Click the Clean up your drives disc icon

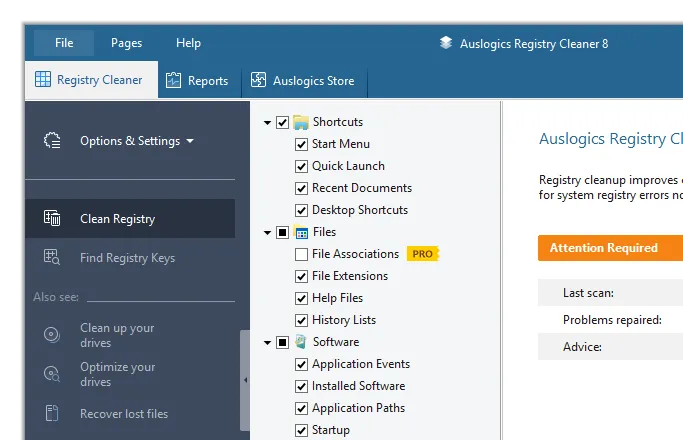(52, 335)
